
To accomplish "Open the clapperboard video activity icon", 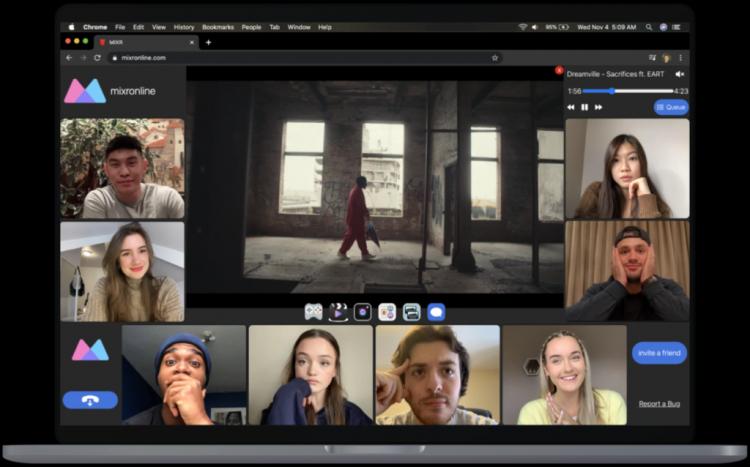I will point(338,312).
